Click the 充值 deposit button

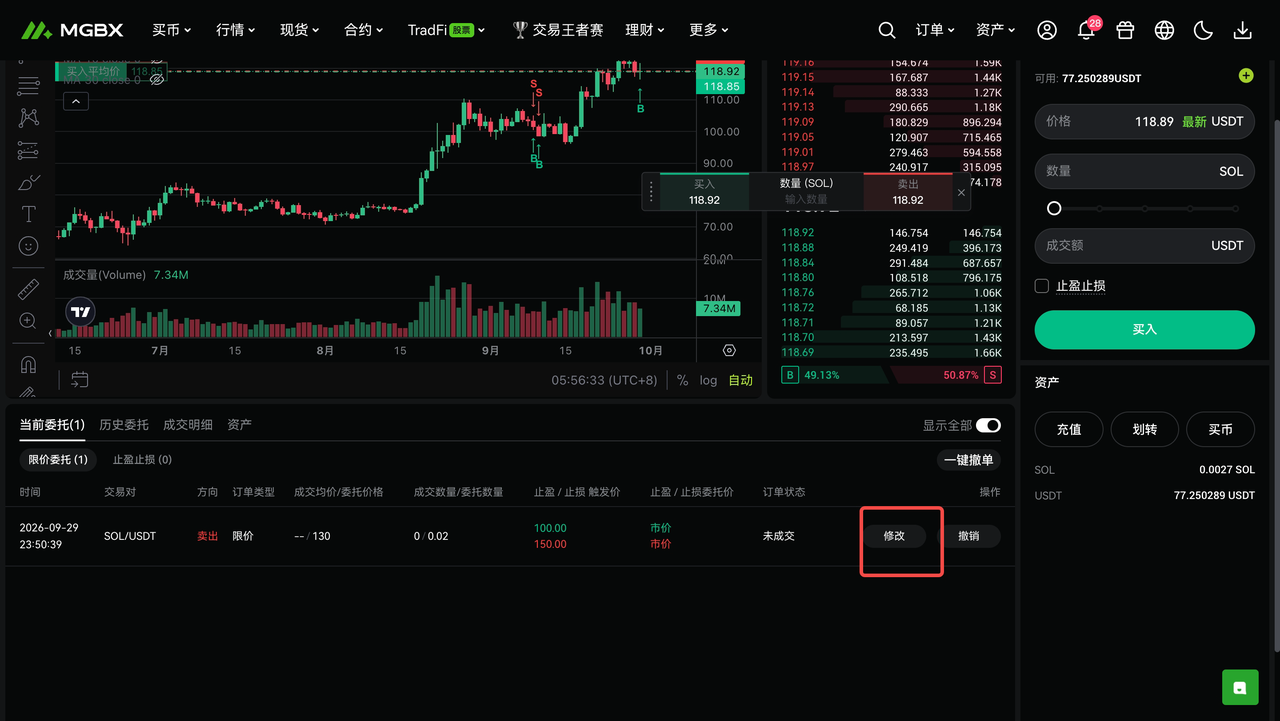pyautogui.click(x=1069, y=429)
